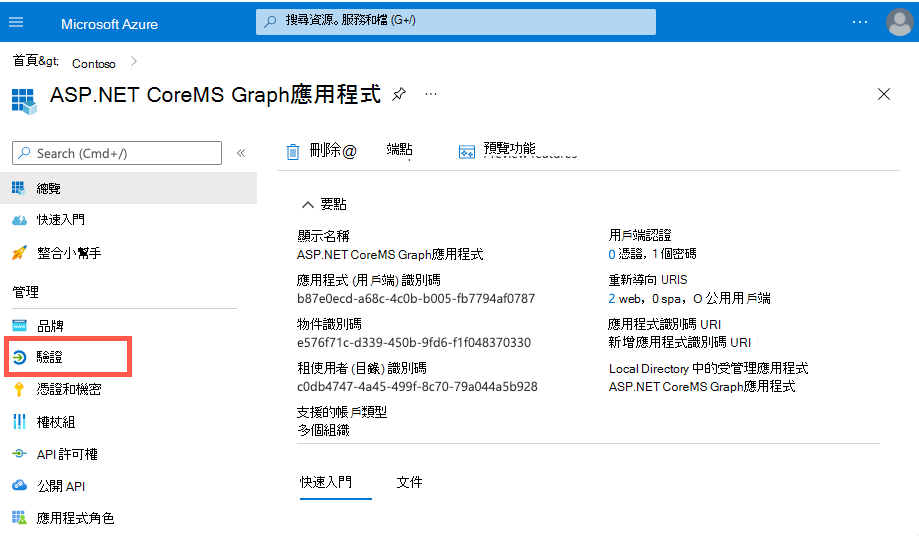919x536 pixels.
Task: Open 公開 API in the sidebar
Action: pyautogui.click(x=61, y=486)
